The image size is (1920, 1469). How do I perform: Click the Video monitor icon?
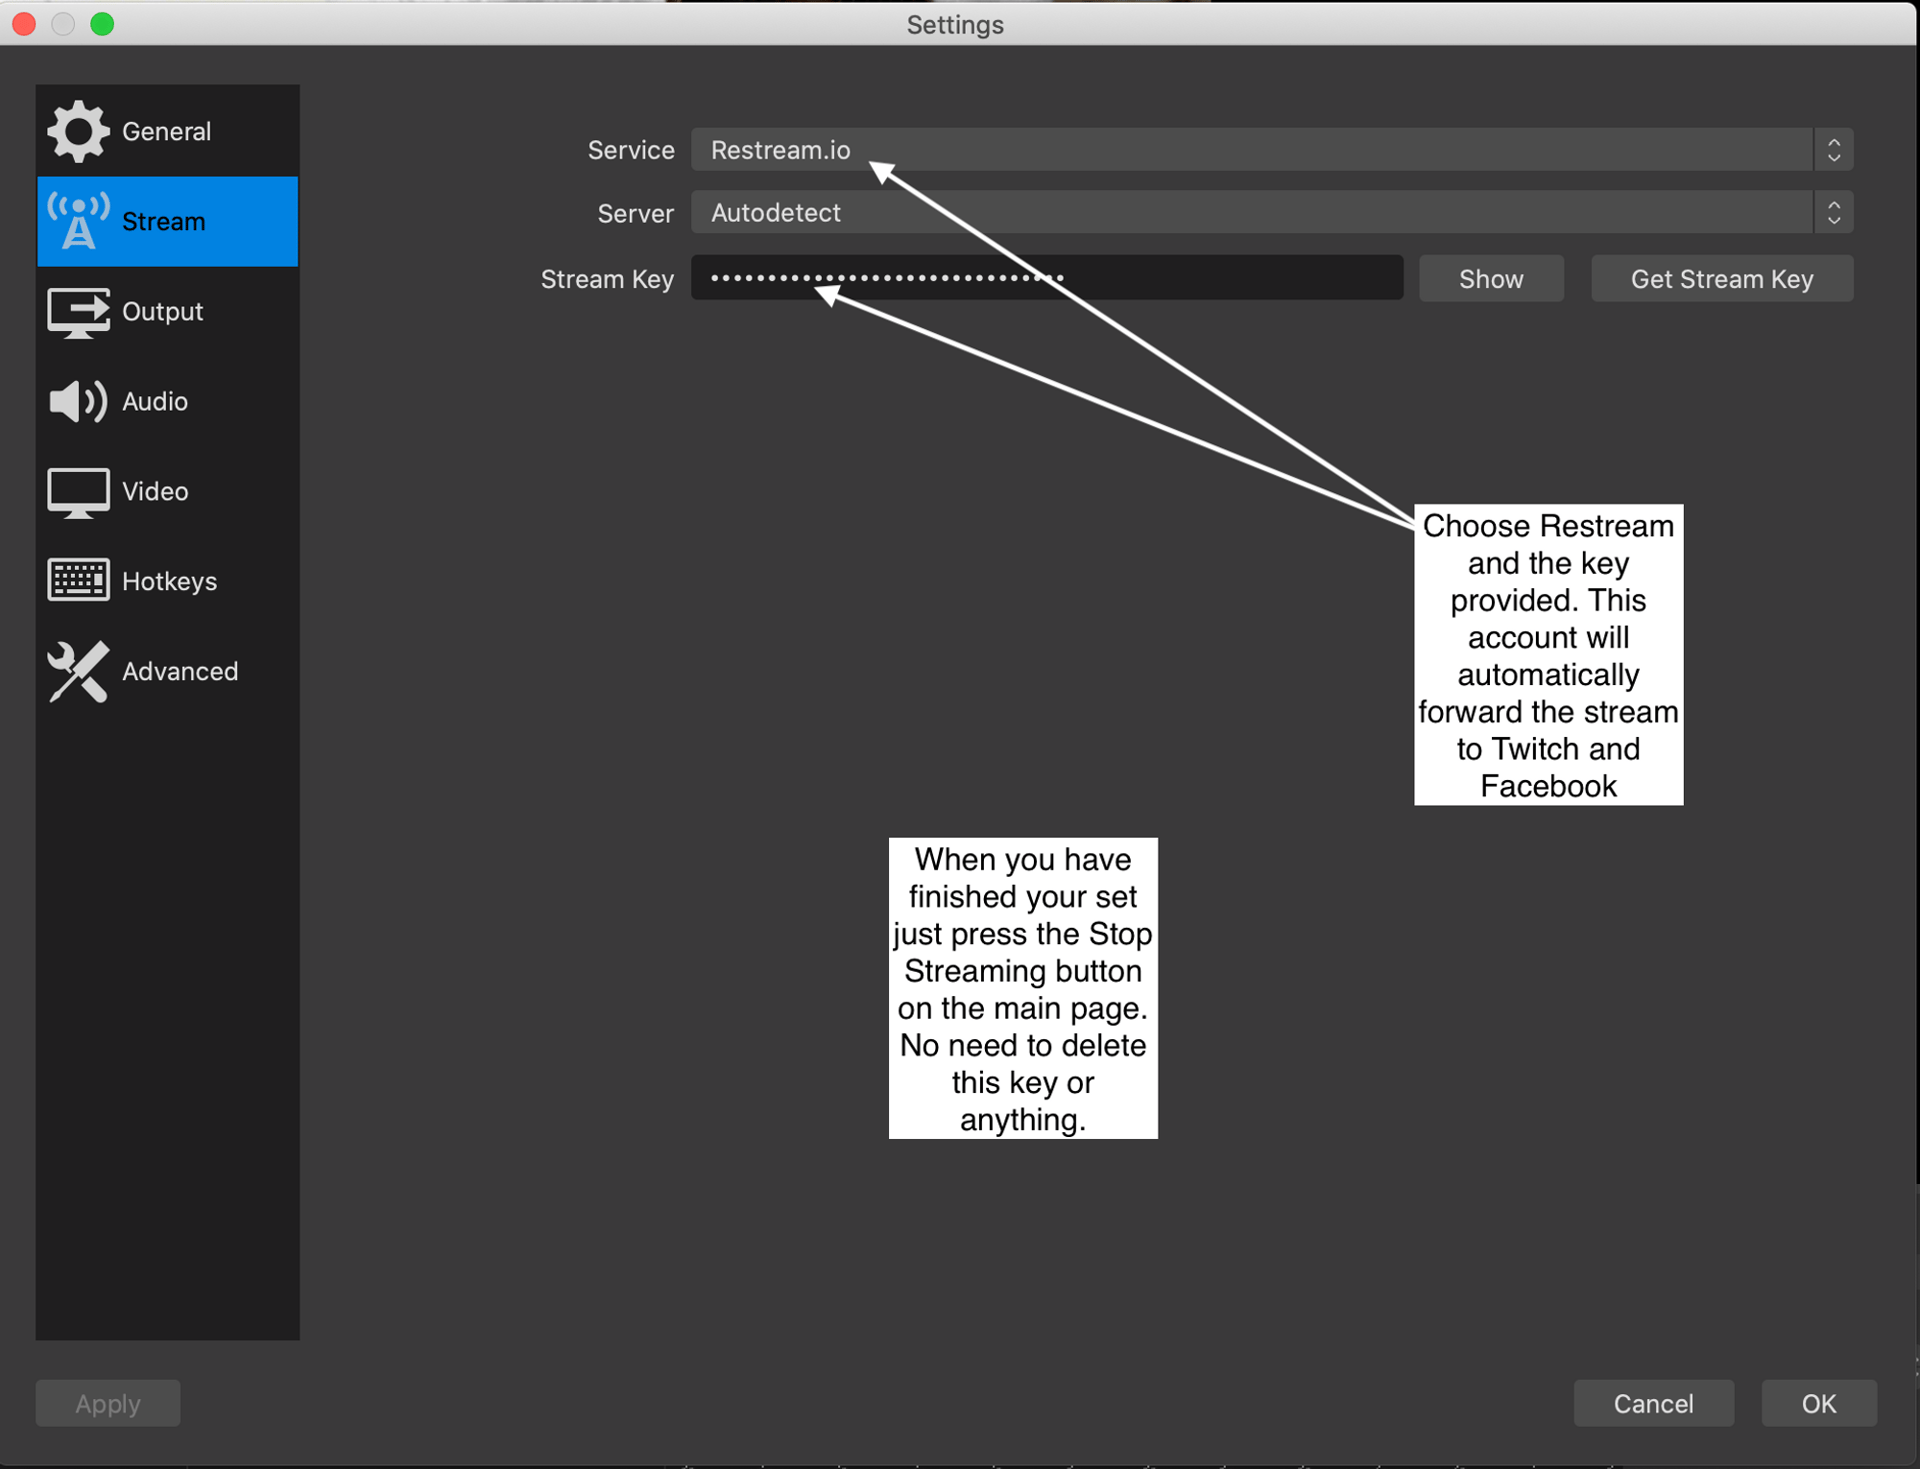click(x=78, y=492)
